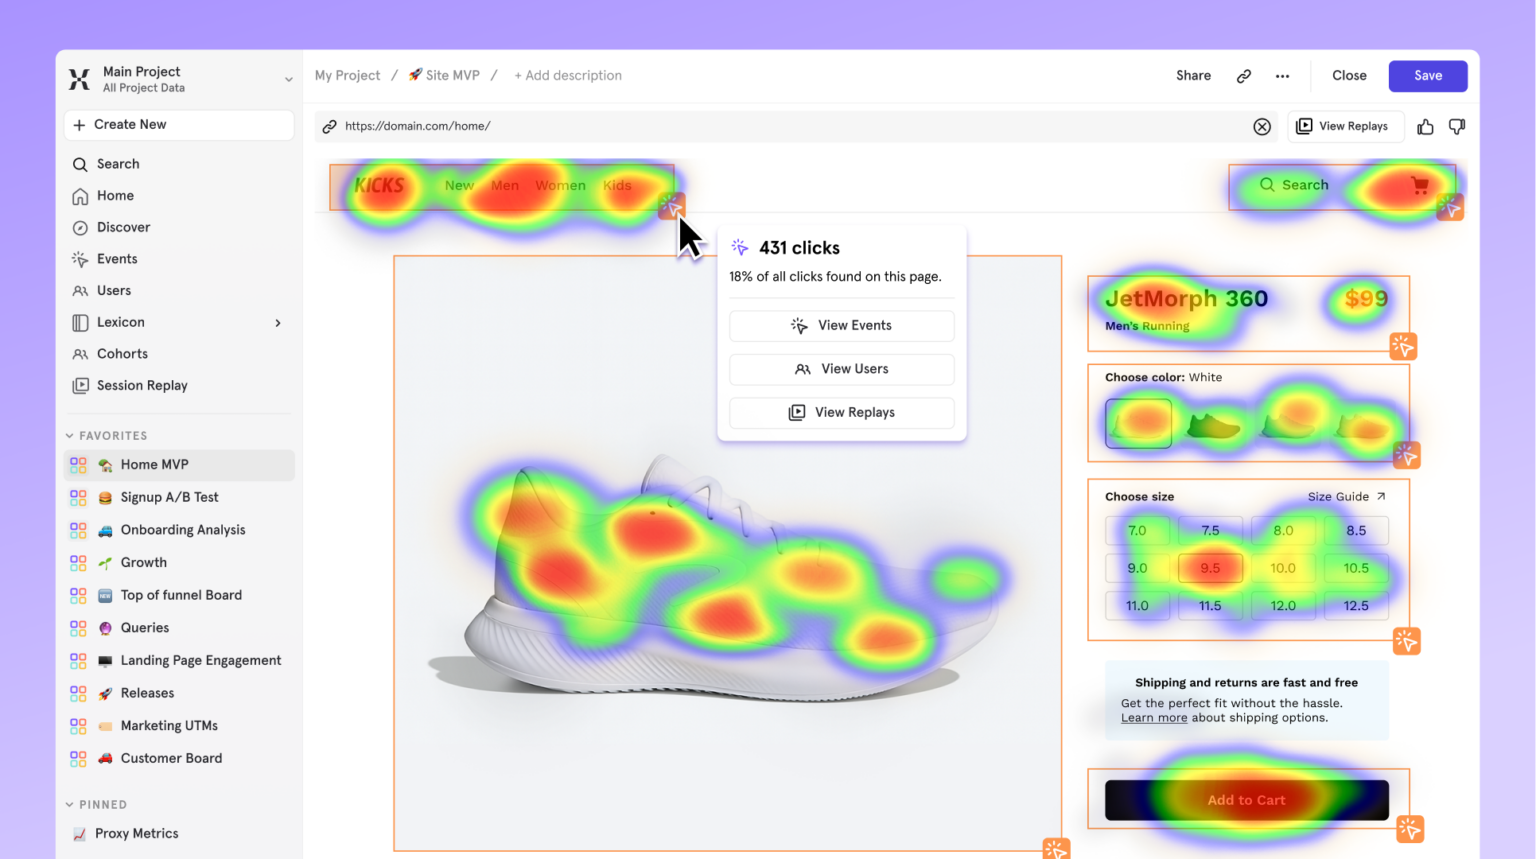Save the heatmap report
Viewport: 1536px width, 859px height.
(x=1427, y=75)
